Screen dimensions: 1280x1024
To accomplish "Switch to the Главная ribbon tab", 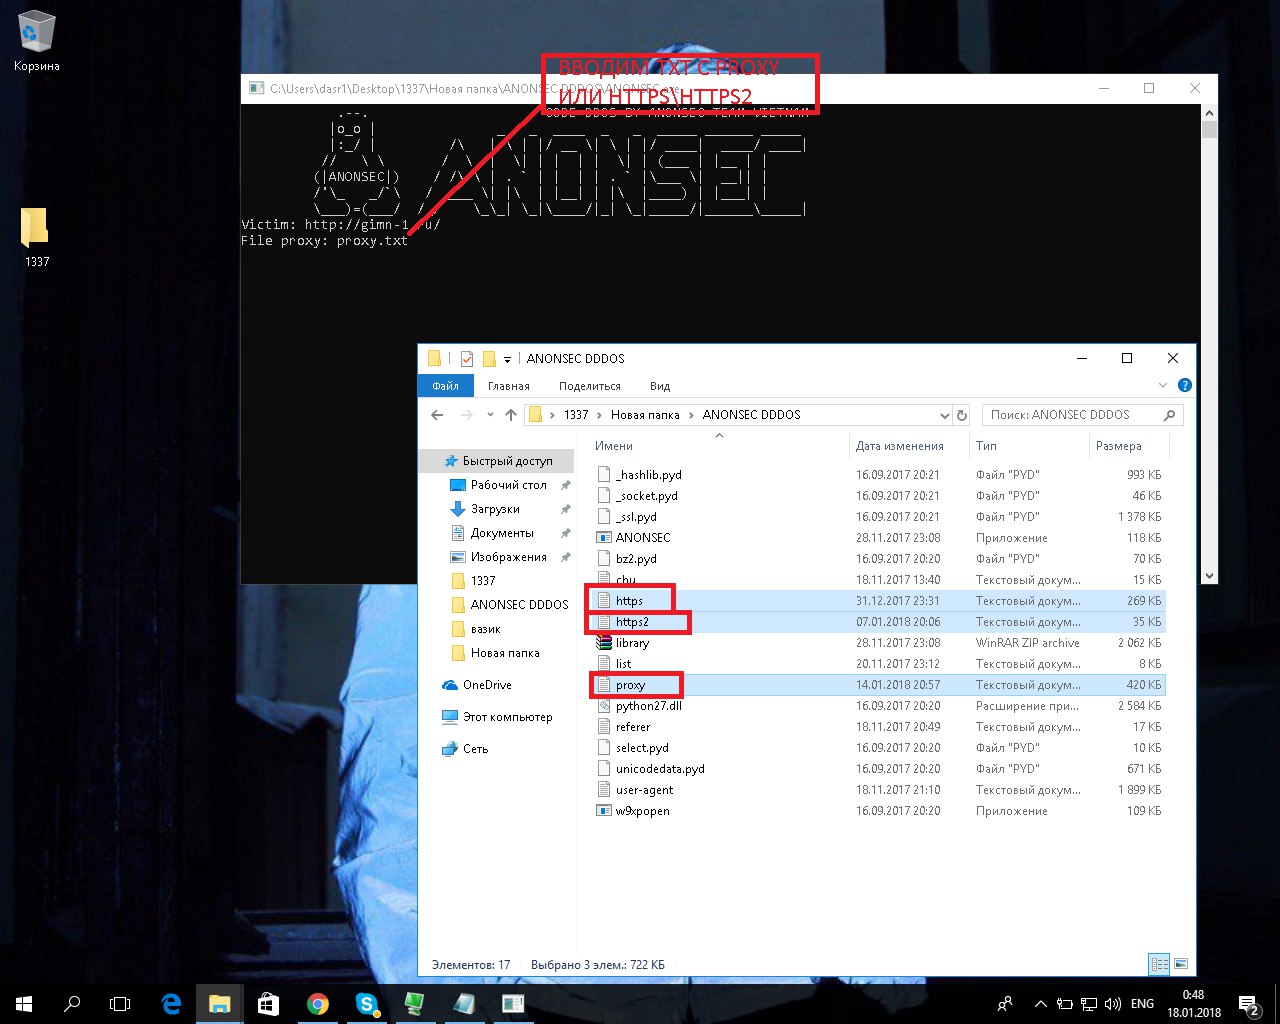I will pyautogui.click(x=509, y=386).
